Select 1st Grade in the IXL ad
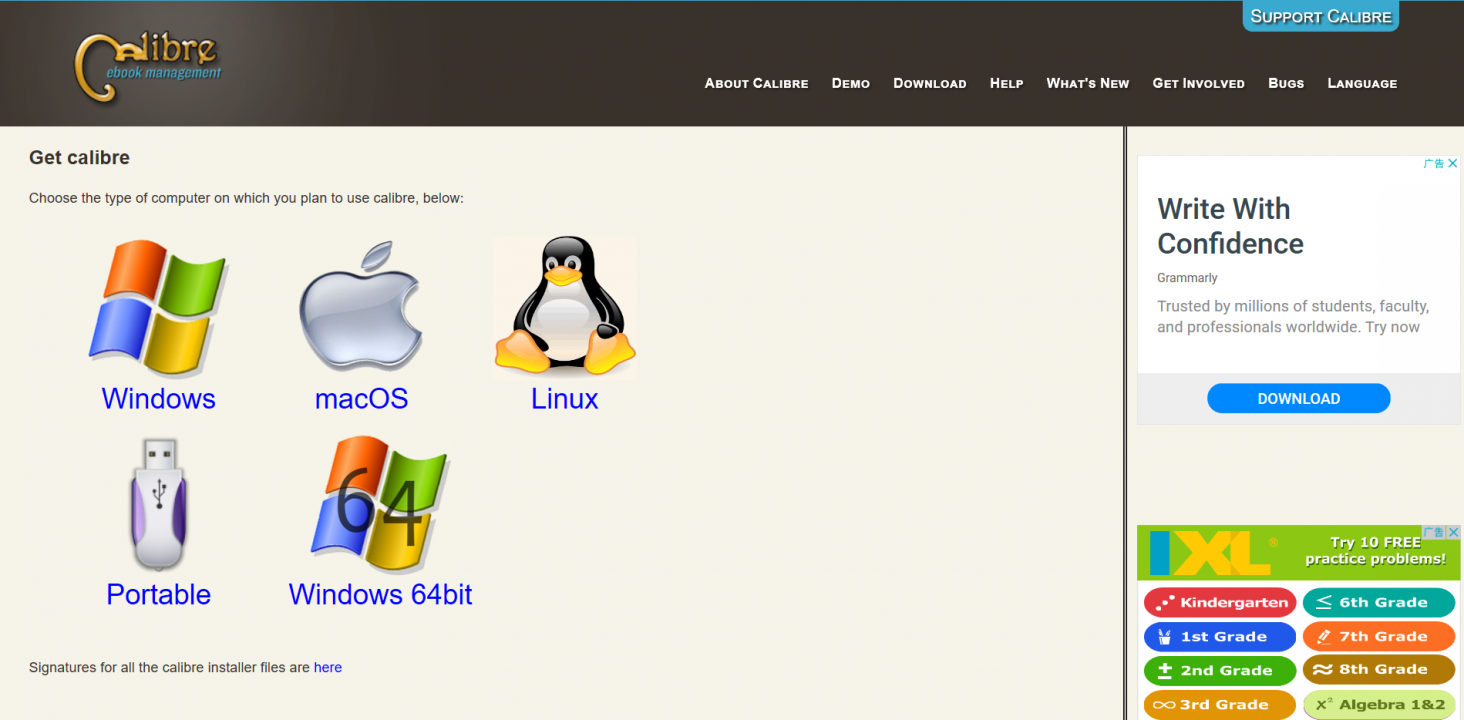 (x=1220, y=637)
